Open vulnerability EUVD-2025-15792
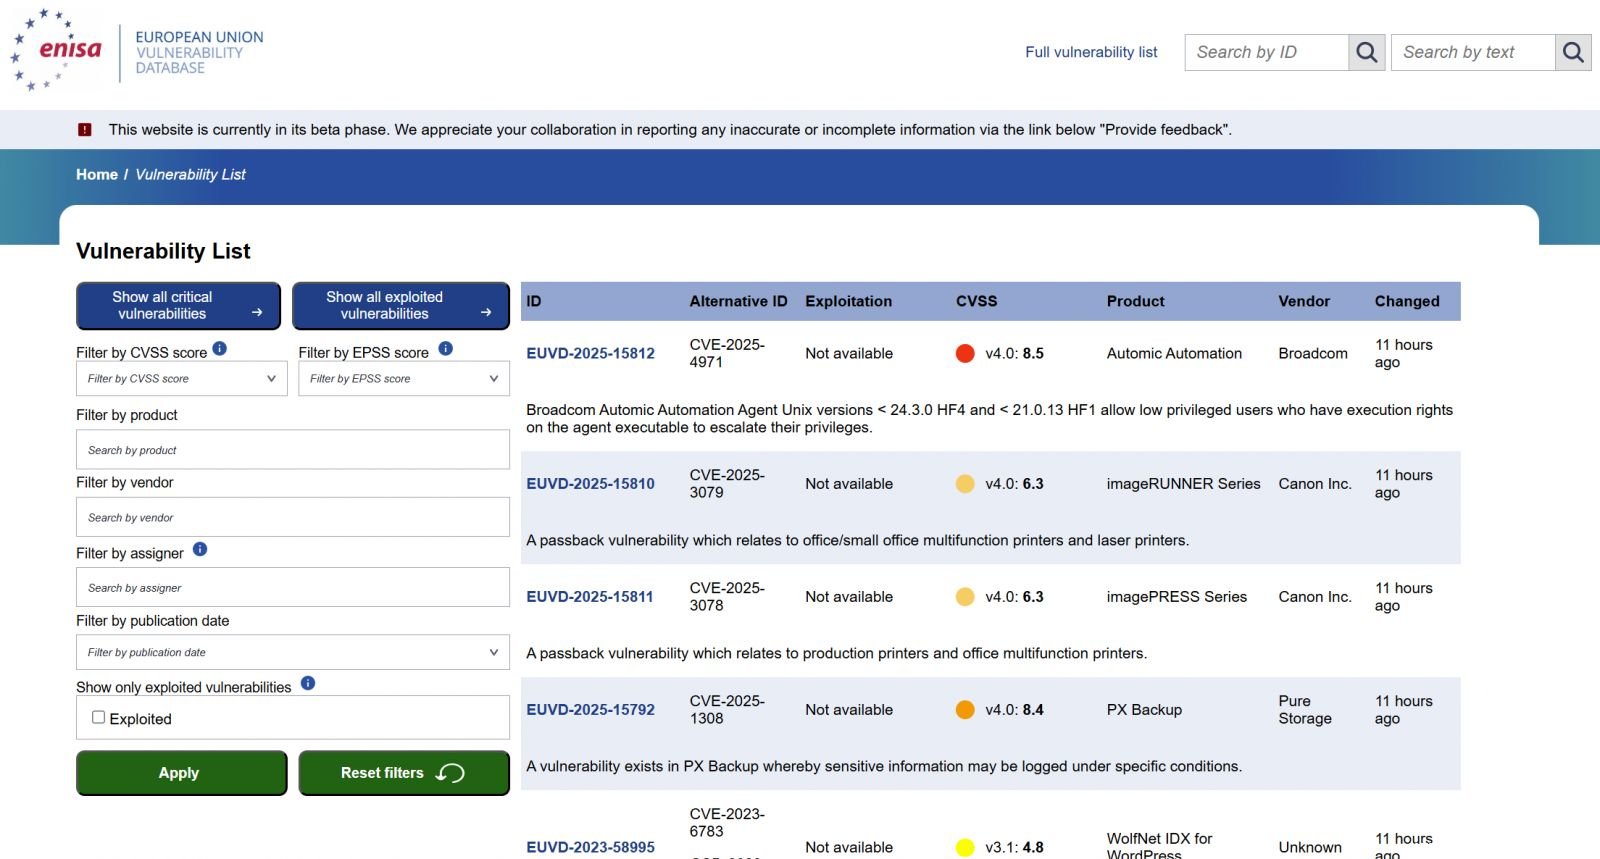1600x859 pixels. click(590, 710)
